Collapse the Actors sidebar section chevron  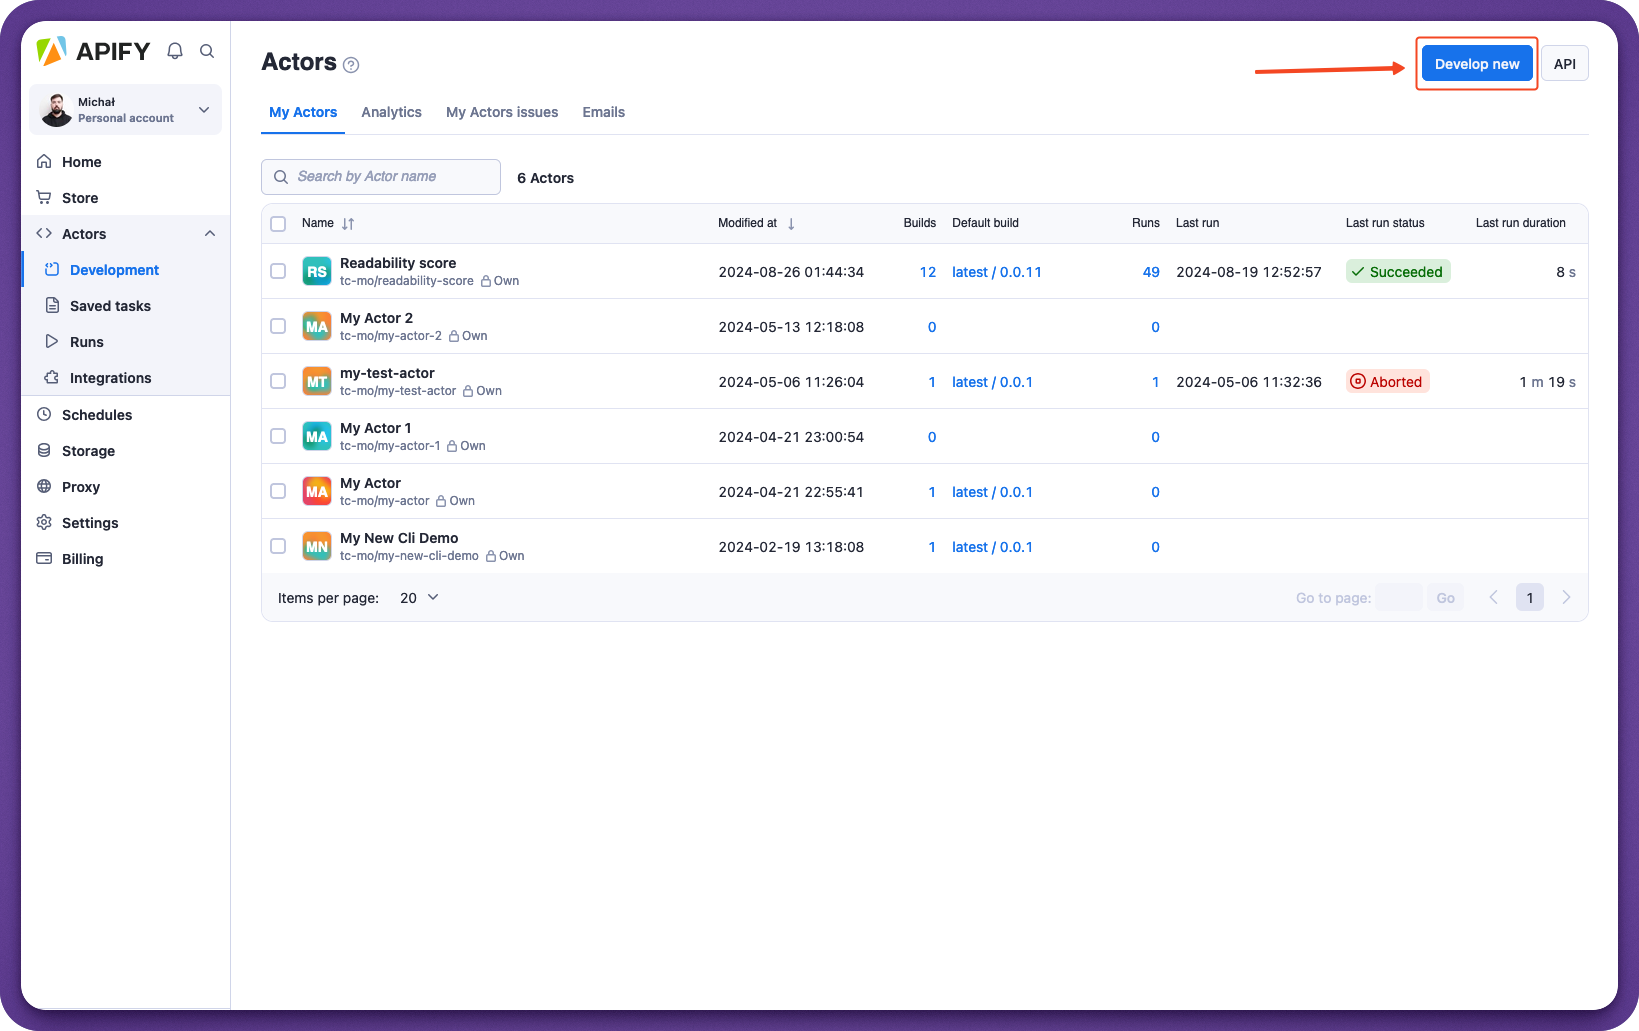[210, 234]
